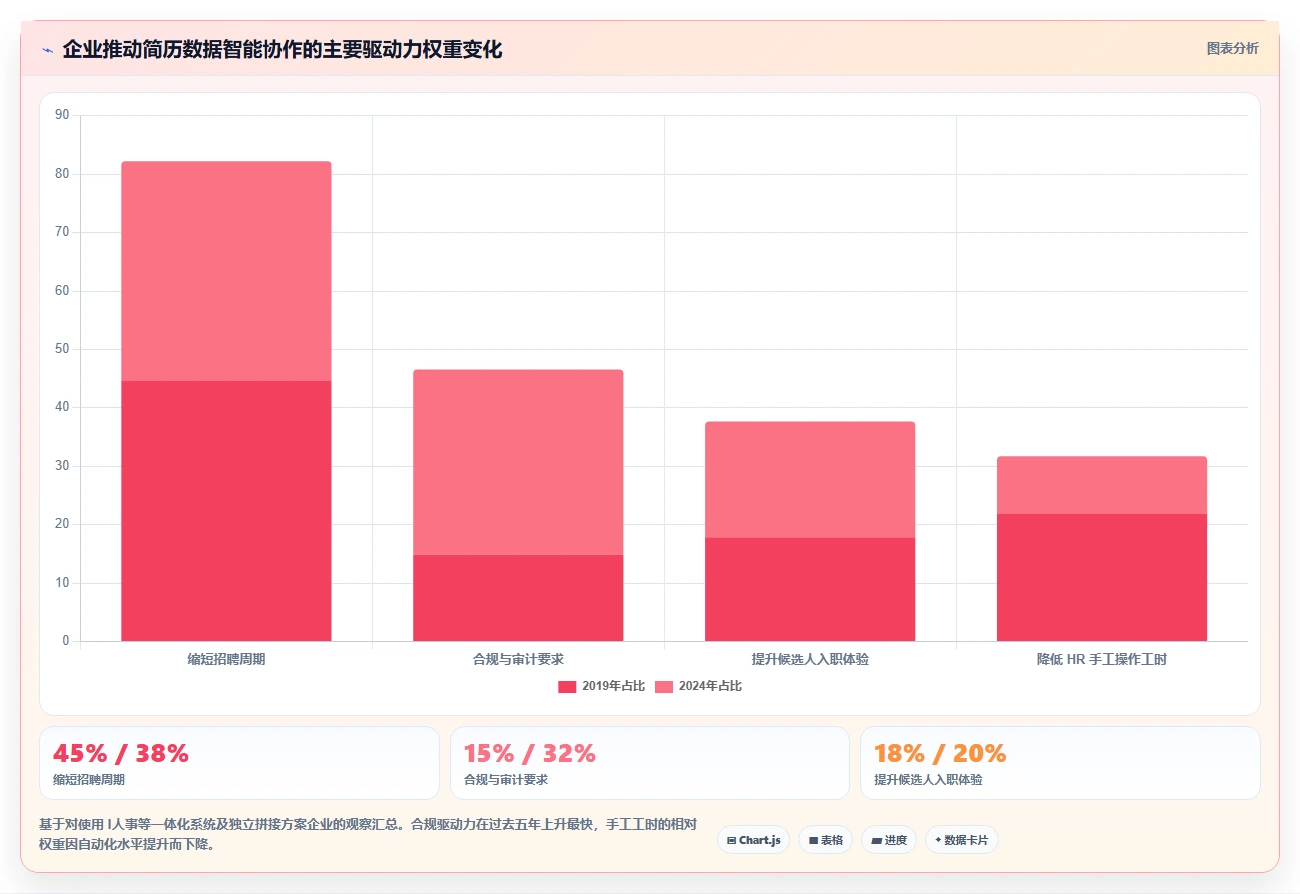
Task: Click the y-axis tick label 20
Action: pyautogui.click(x=62, y=524)
